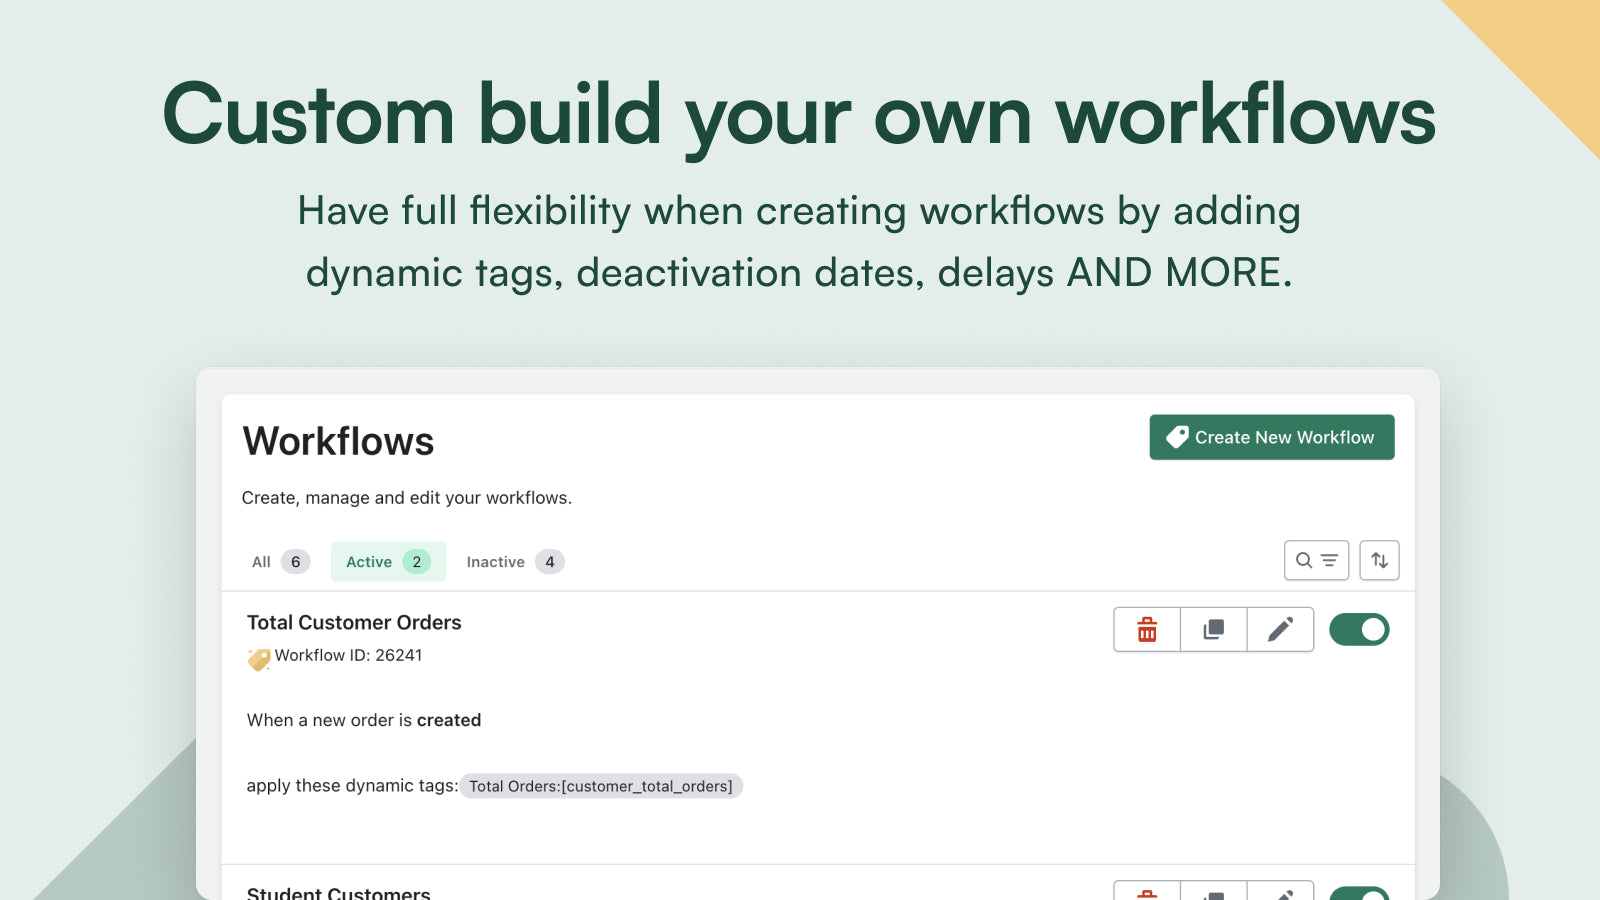Duplicate the Student Customers workflow
The height and width of the screenshot is (900, 1600).
click(x=1213, y=892)
